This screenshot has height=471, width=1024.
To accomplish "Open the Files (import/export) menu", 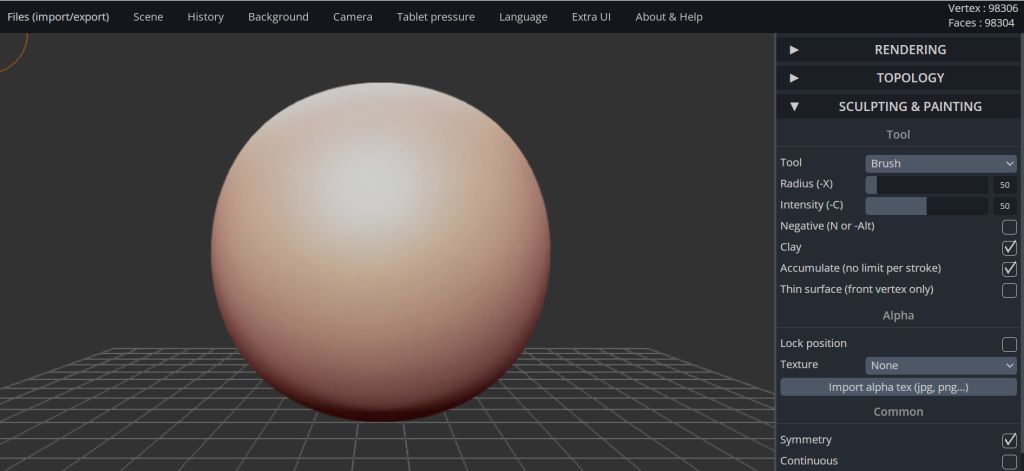I will 58,17.
